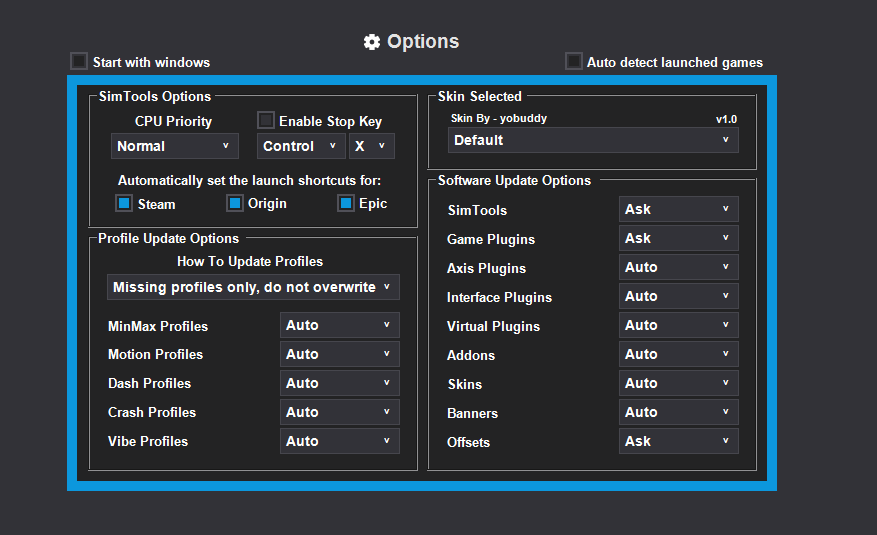Open the Offsets Ask dropdown
877x535 pixels.
678,441
